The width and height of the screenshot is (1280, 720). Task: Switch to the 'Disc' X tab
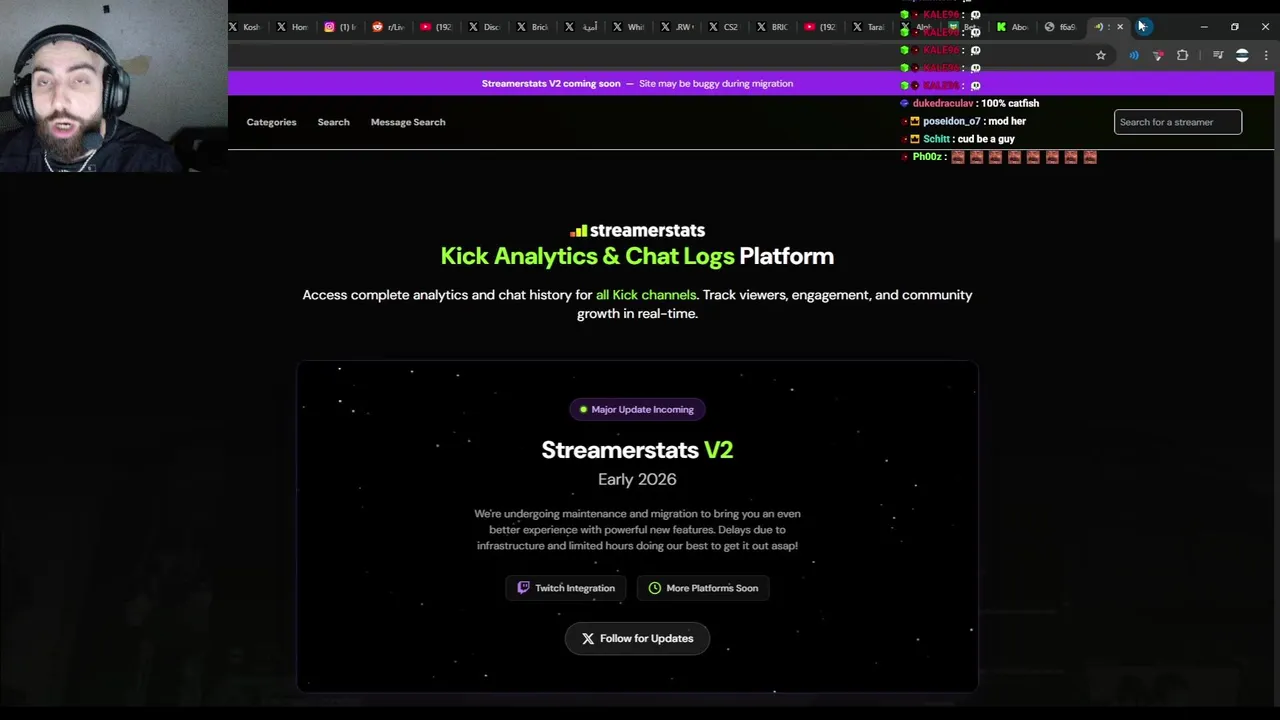(485, 27)
